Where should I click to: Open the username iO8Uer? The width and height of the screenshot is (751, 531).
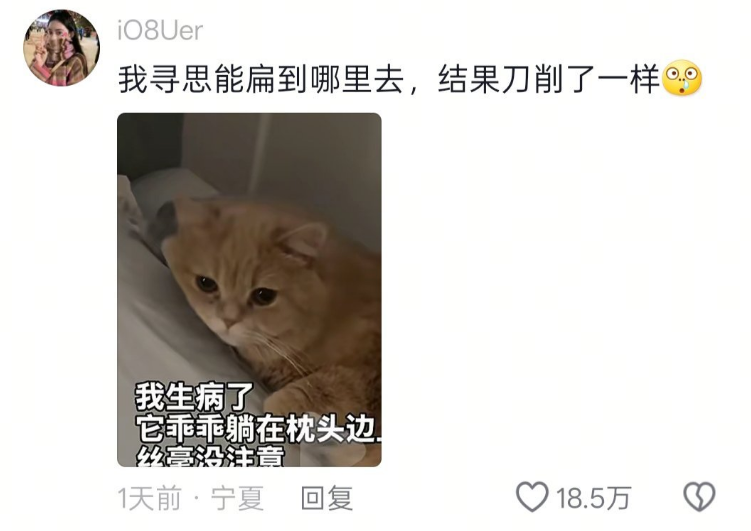[160, 31]
